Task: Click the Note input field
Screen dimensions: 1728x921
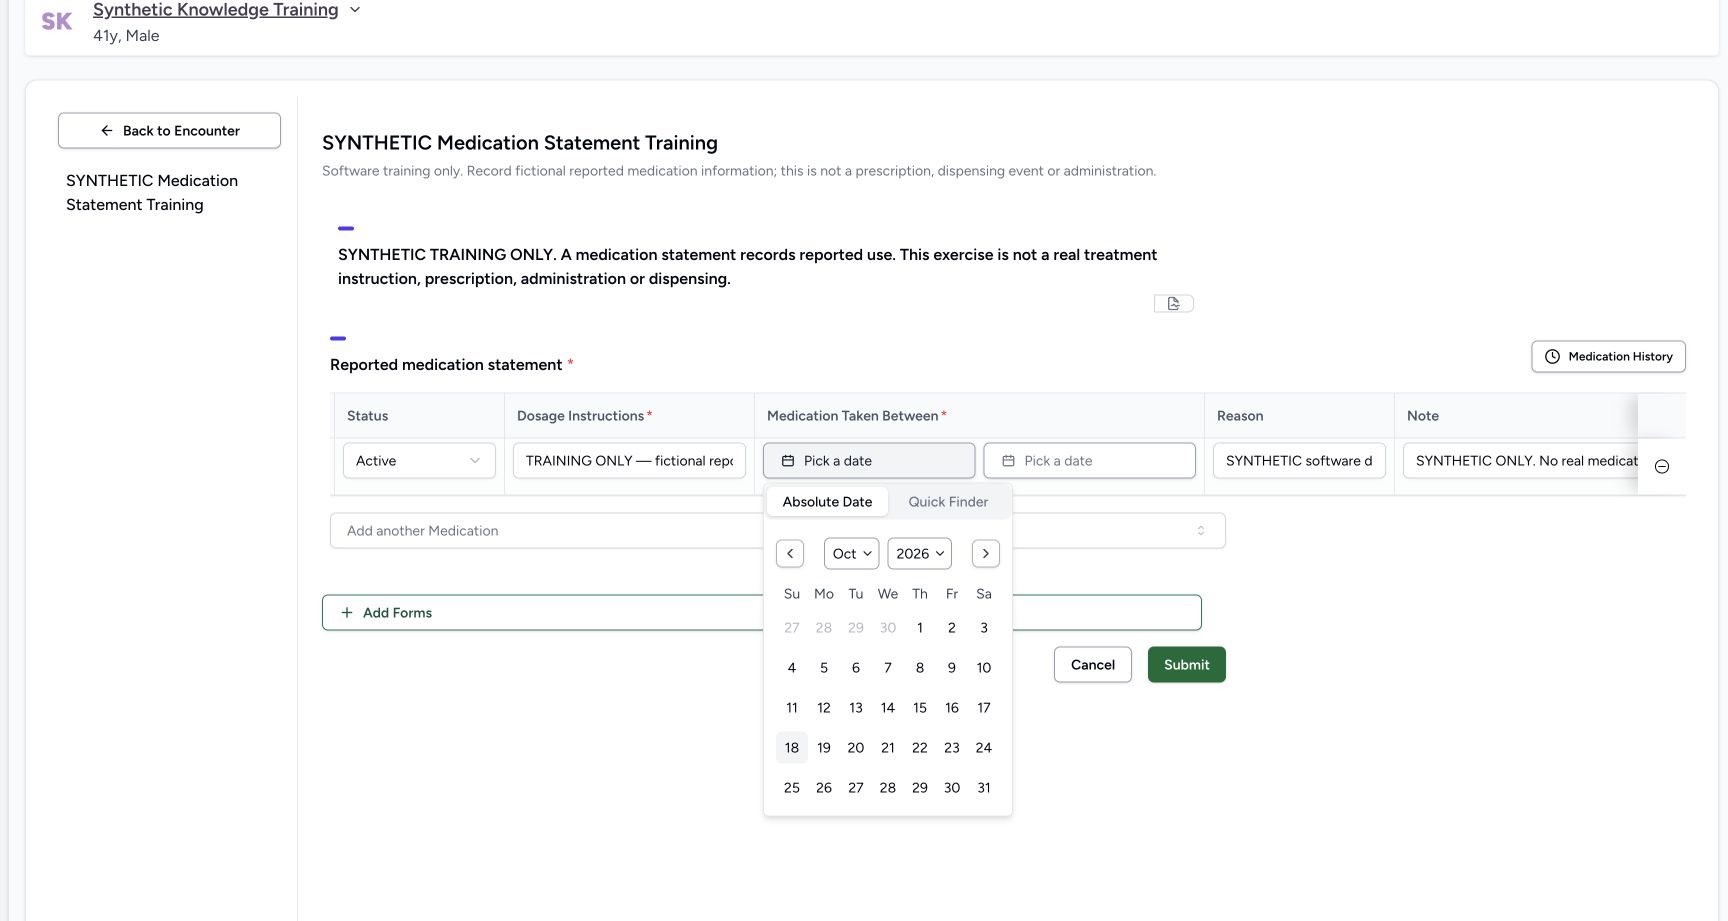Action: point(1520,461)
